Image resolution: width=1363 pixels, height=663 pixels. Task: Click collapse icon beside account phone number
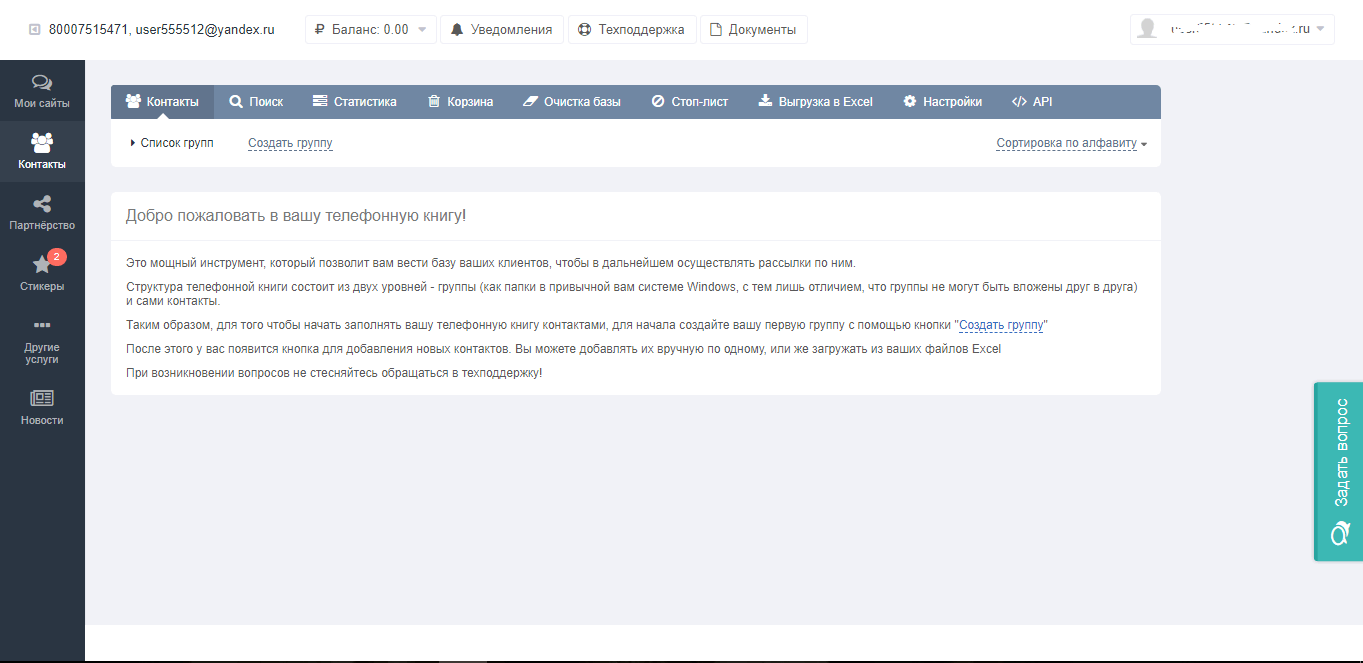[x=35, y=30]
